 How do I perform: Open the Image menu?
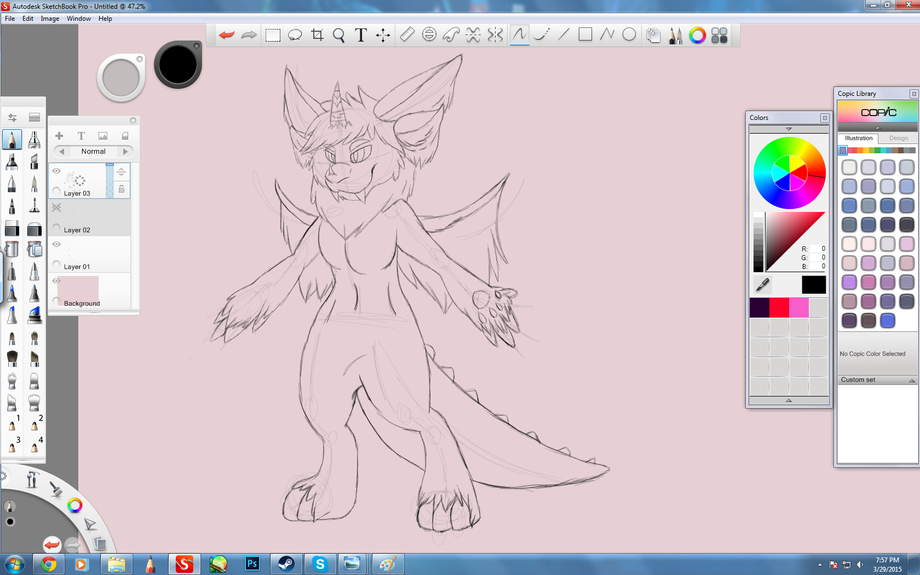pos(50,19)
